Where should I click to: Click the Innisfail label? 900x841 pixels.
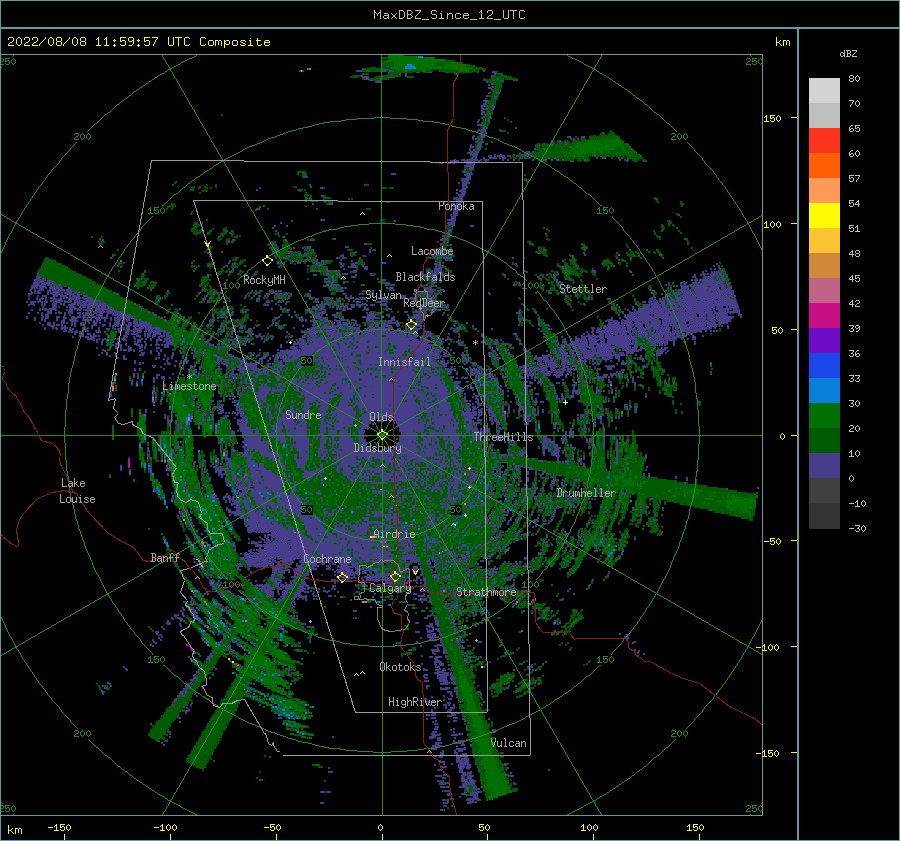pos(404,362)
